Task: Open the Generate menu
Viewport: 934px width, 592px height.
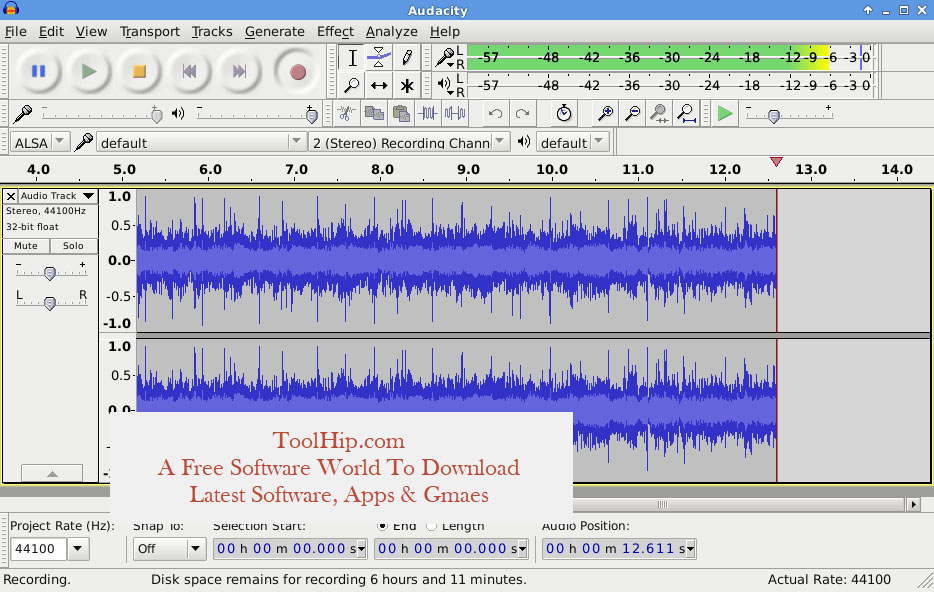Action: 275,32
